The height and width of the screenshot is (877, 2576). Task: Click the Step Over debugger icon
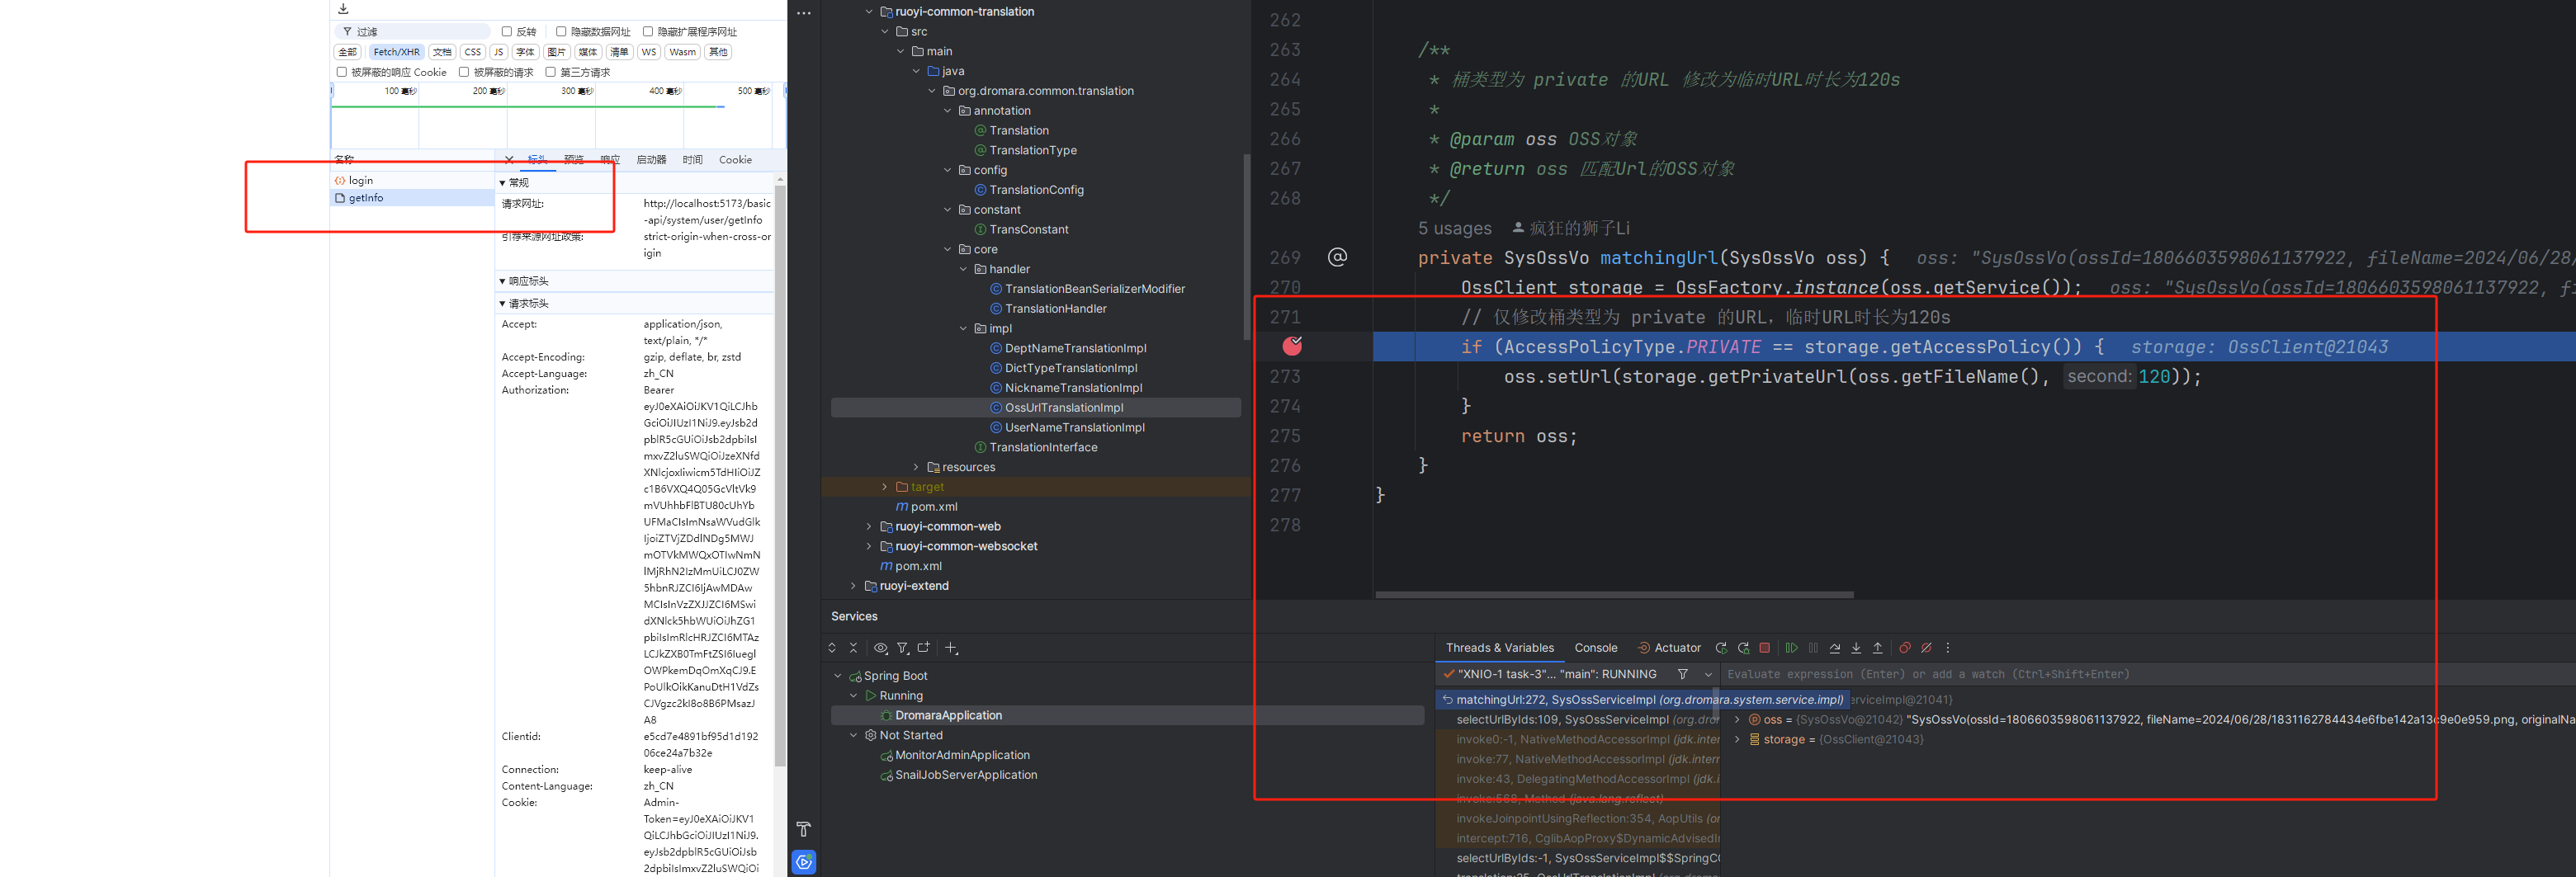(x=1834, y=648)
